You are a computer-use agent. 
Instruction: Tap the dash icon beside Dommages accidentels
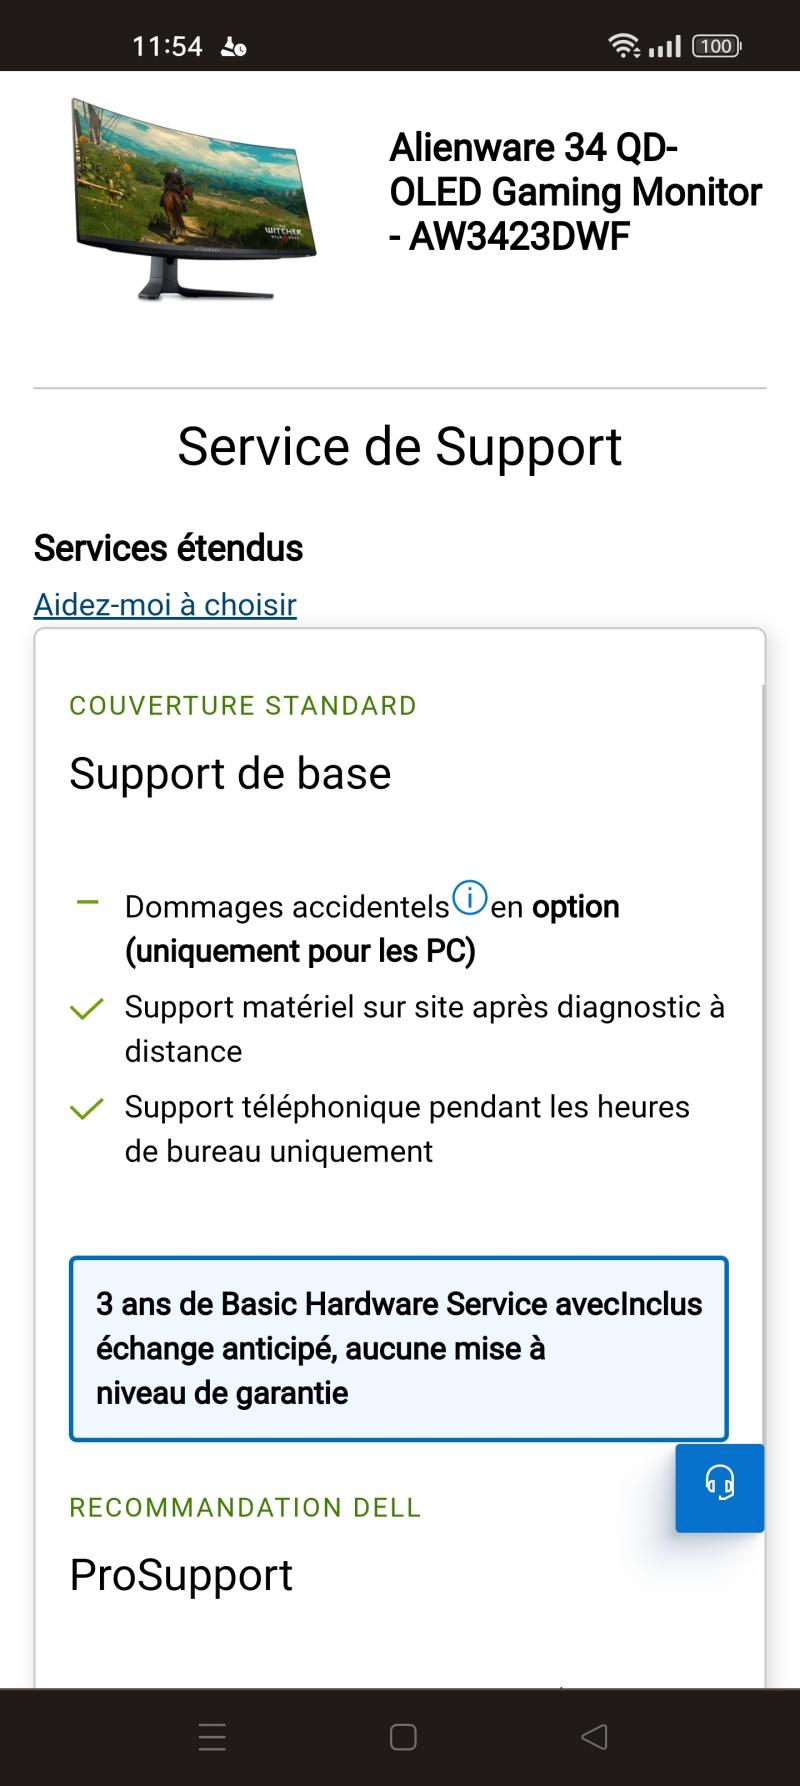coord(87,902)
